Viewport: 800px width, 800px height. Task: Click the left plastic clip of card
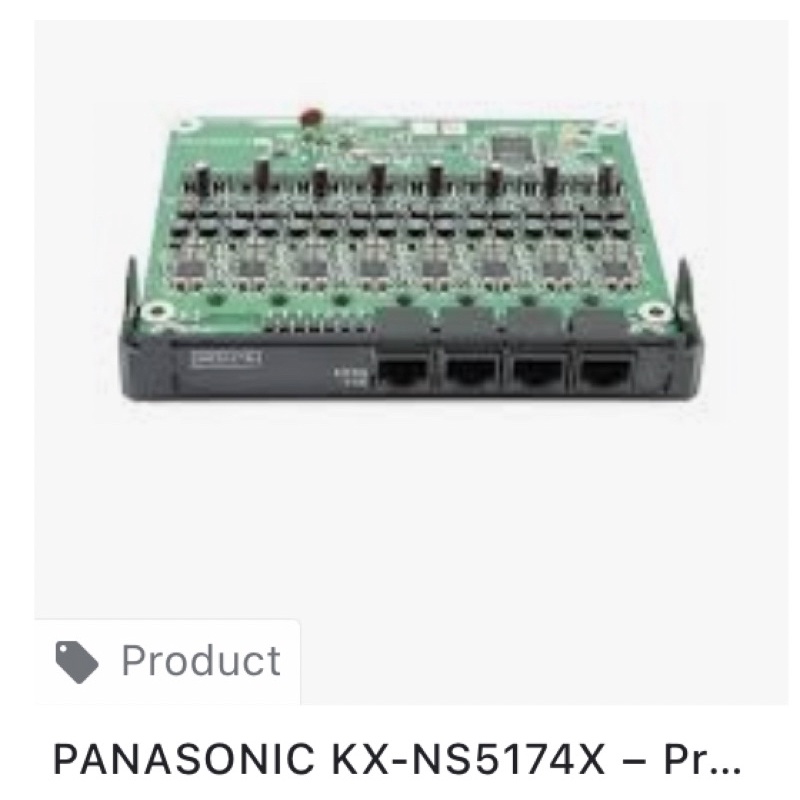(x=132, y=291)
